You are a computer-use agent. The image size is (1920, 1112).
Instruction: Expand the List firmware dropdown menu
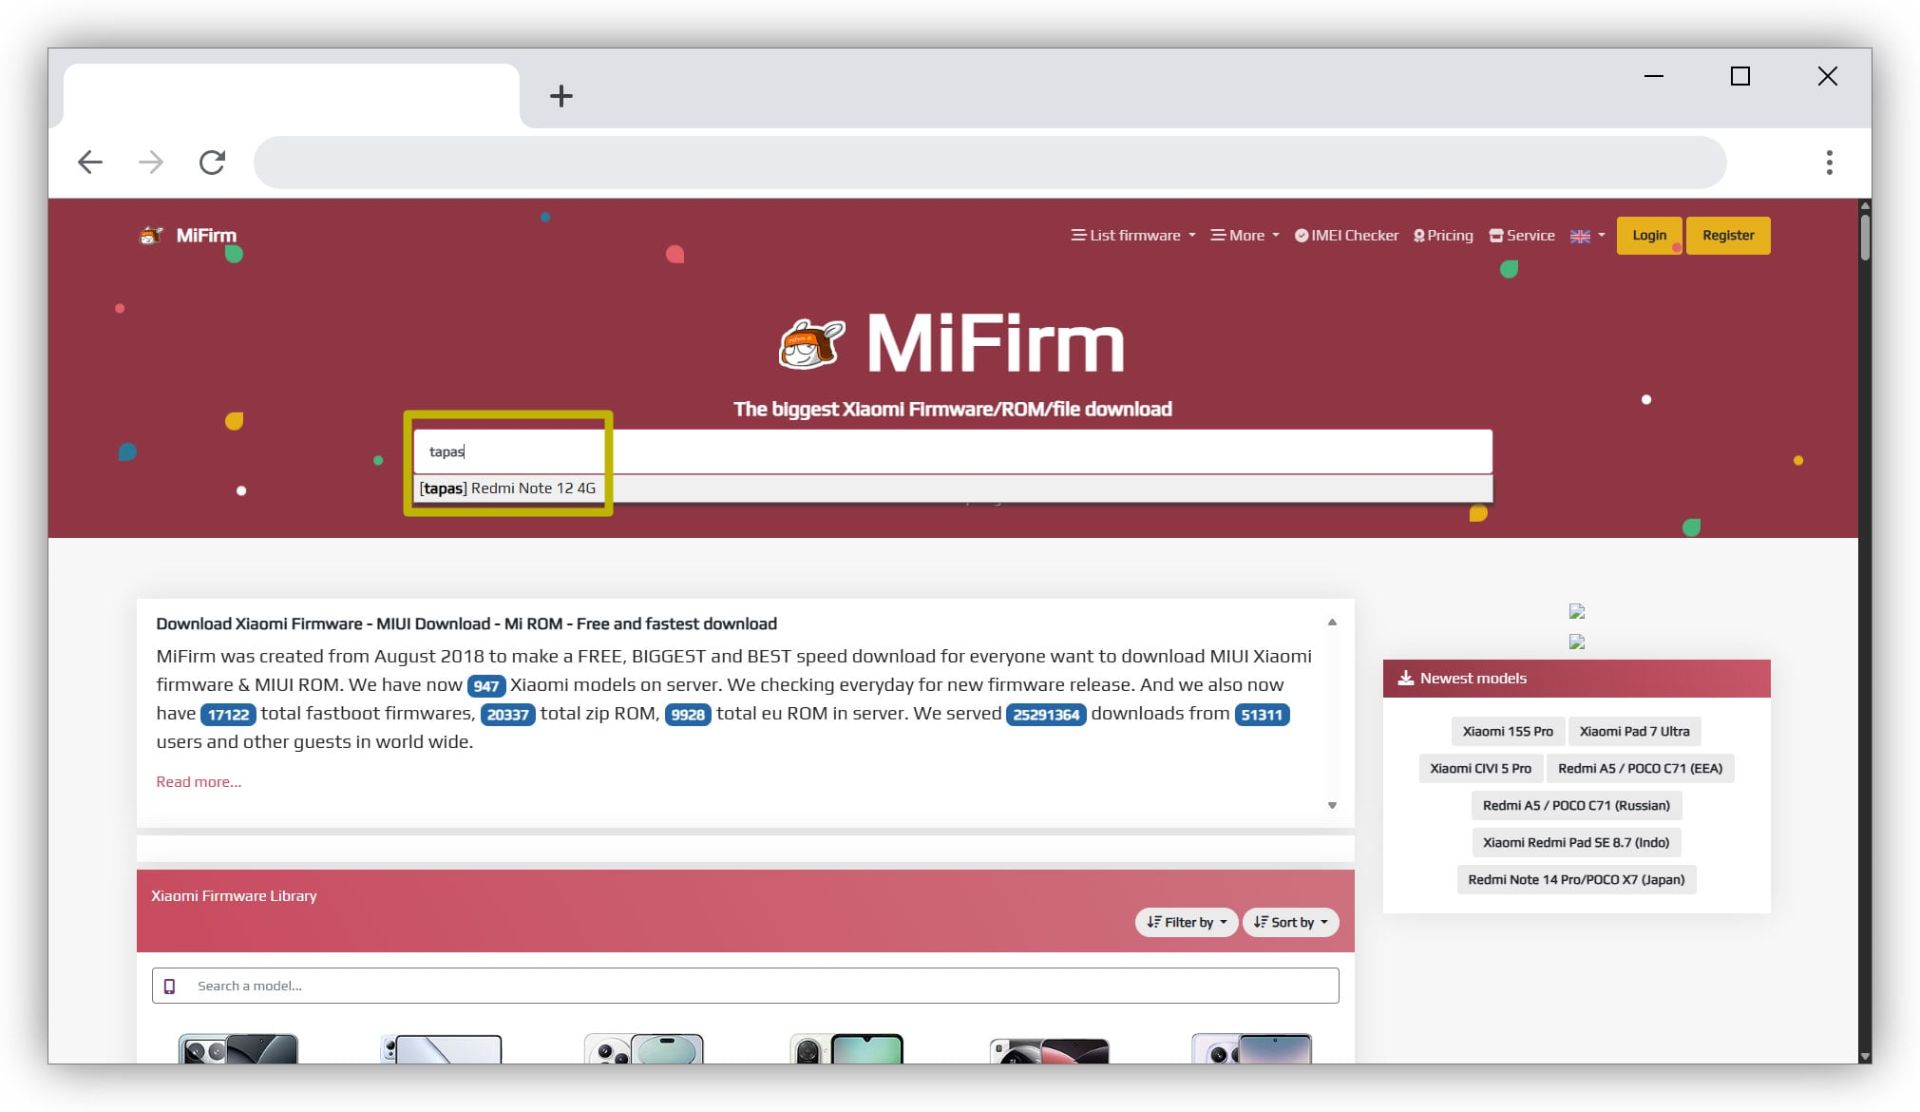[1133, 235]
